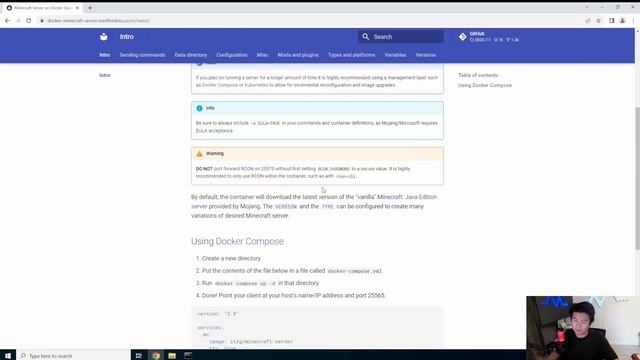Screen dimensions: 640x360
Task: Click the Windows Start button
Action: (x=8, y=356)
